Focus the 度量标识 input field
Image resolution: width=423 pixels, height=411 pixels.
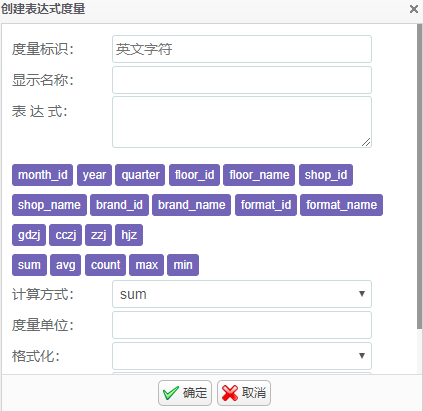pyautogui.click(x=242, y=49)
